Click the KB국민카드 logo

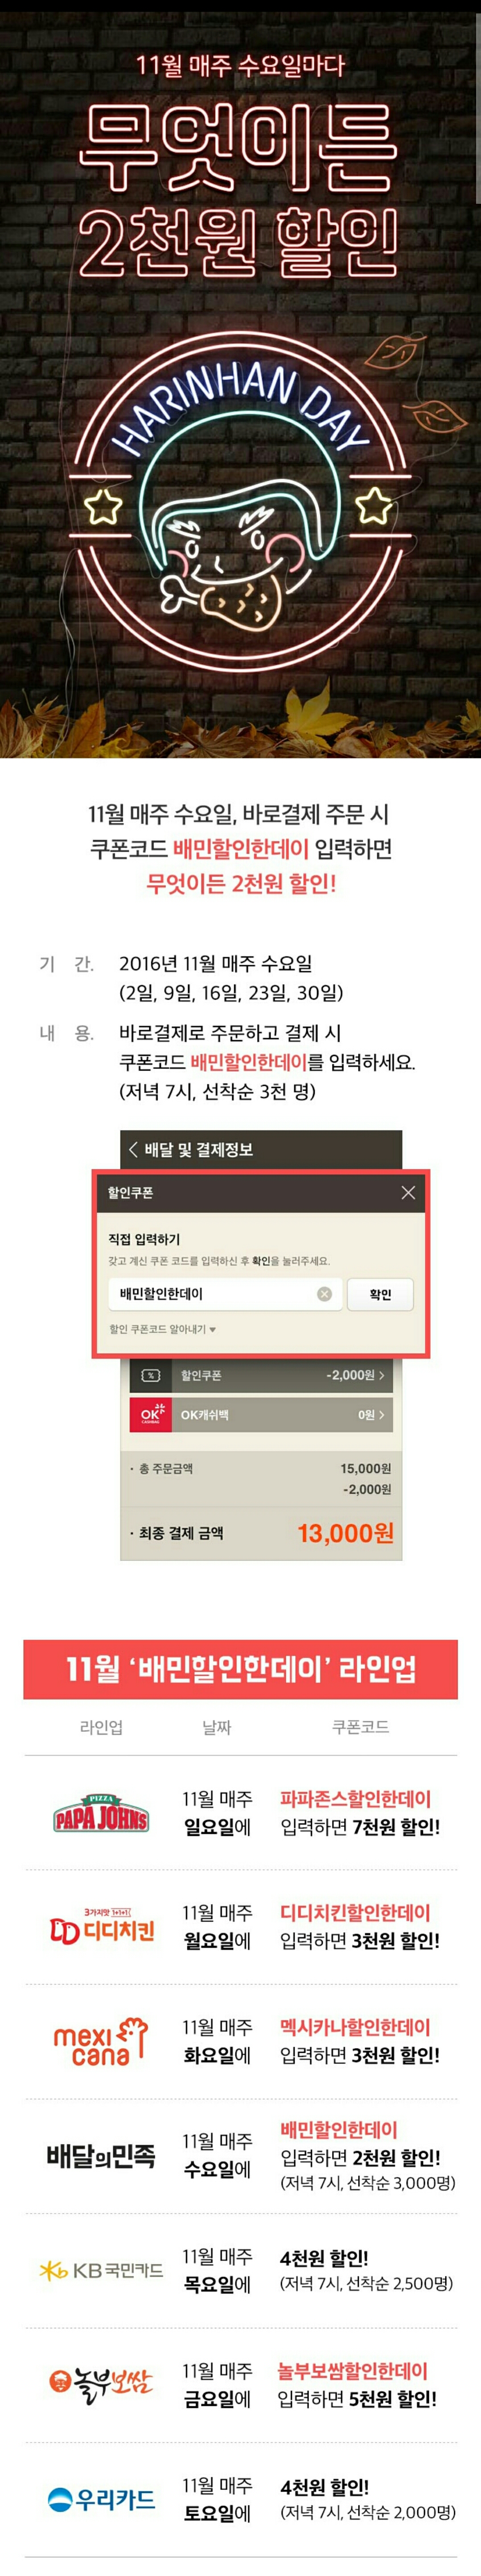[x=101, y=2270]
